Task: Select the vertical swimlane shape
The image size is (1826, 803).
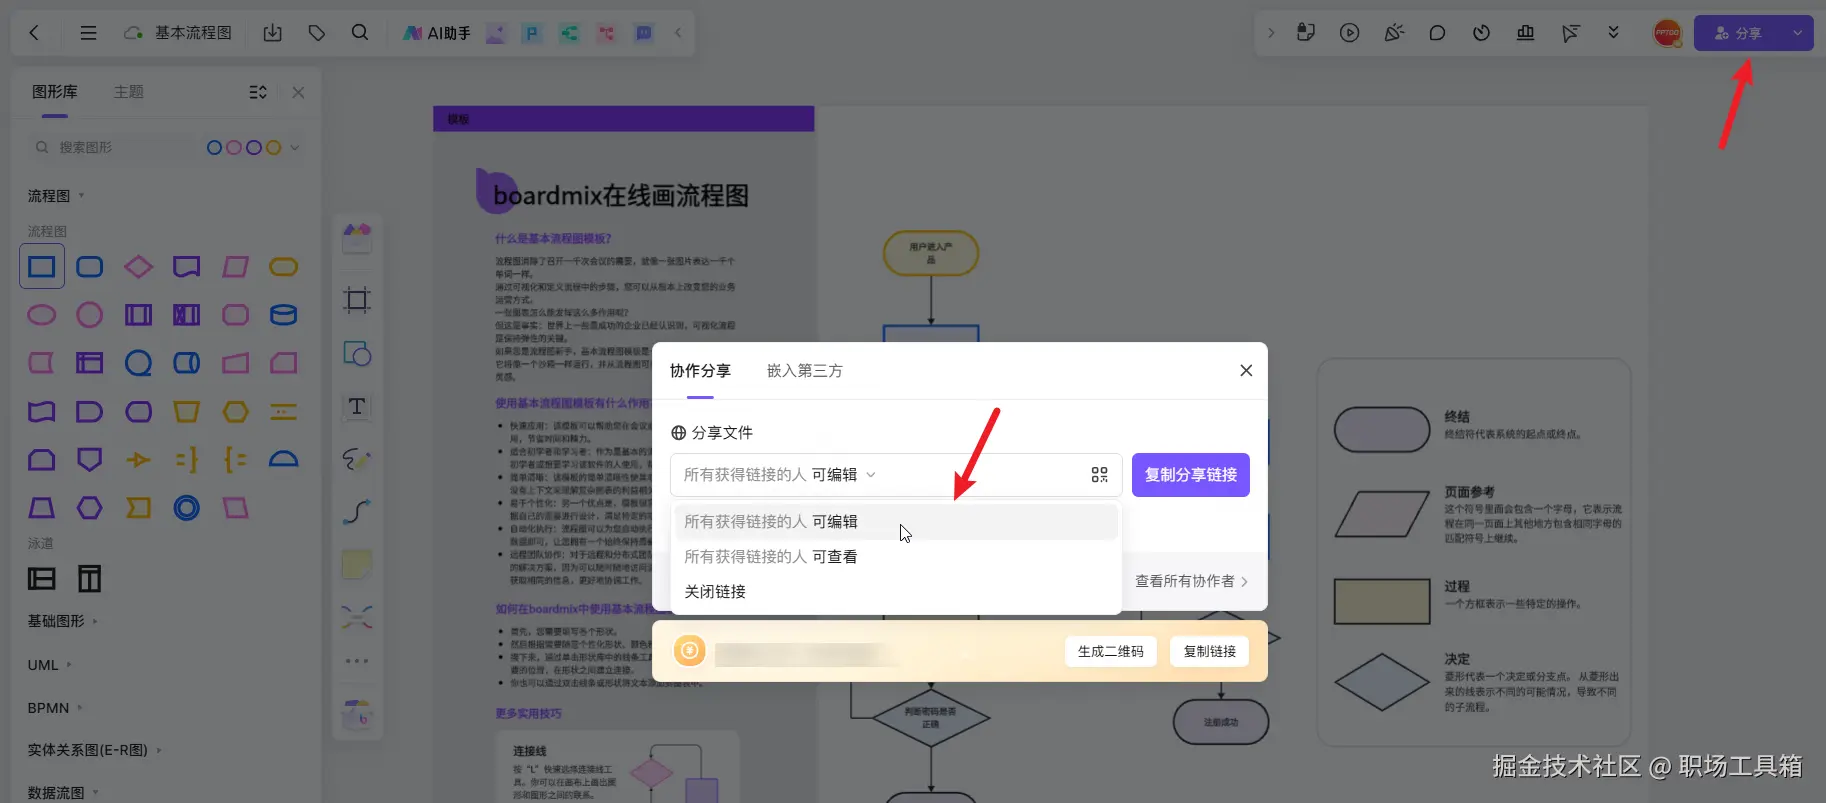Action: [x=90, y=579]
